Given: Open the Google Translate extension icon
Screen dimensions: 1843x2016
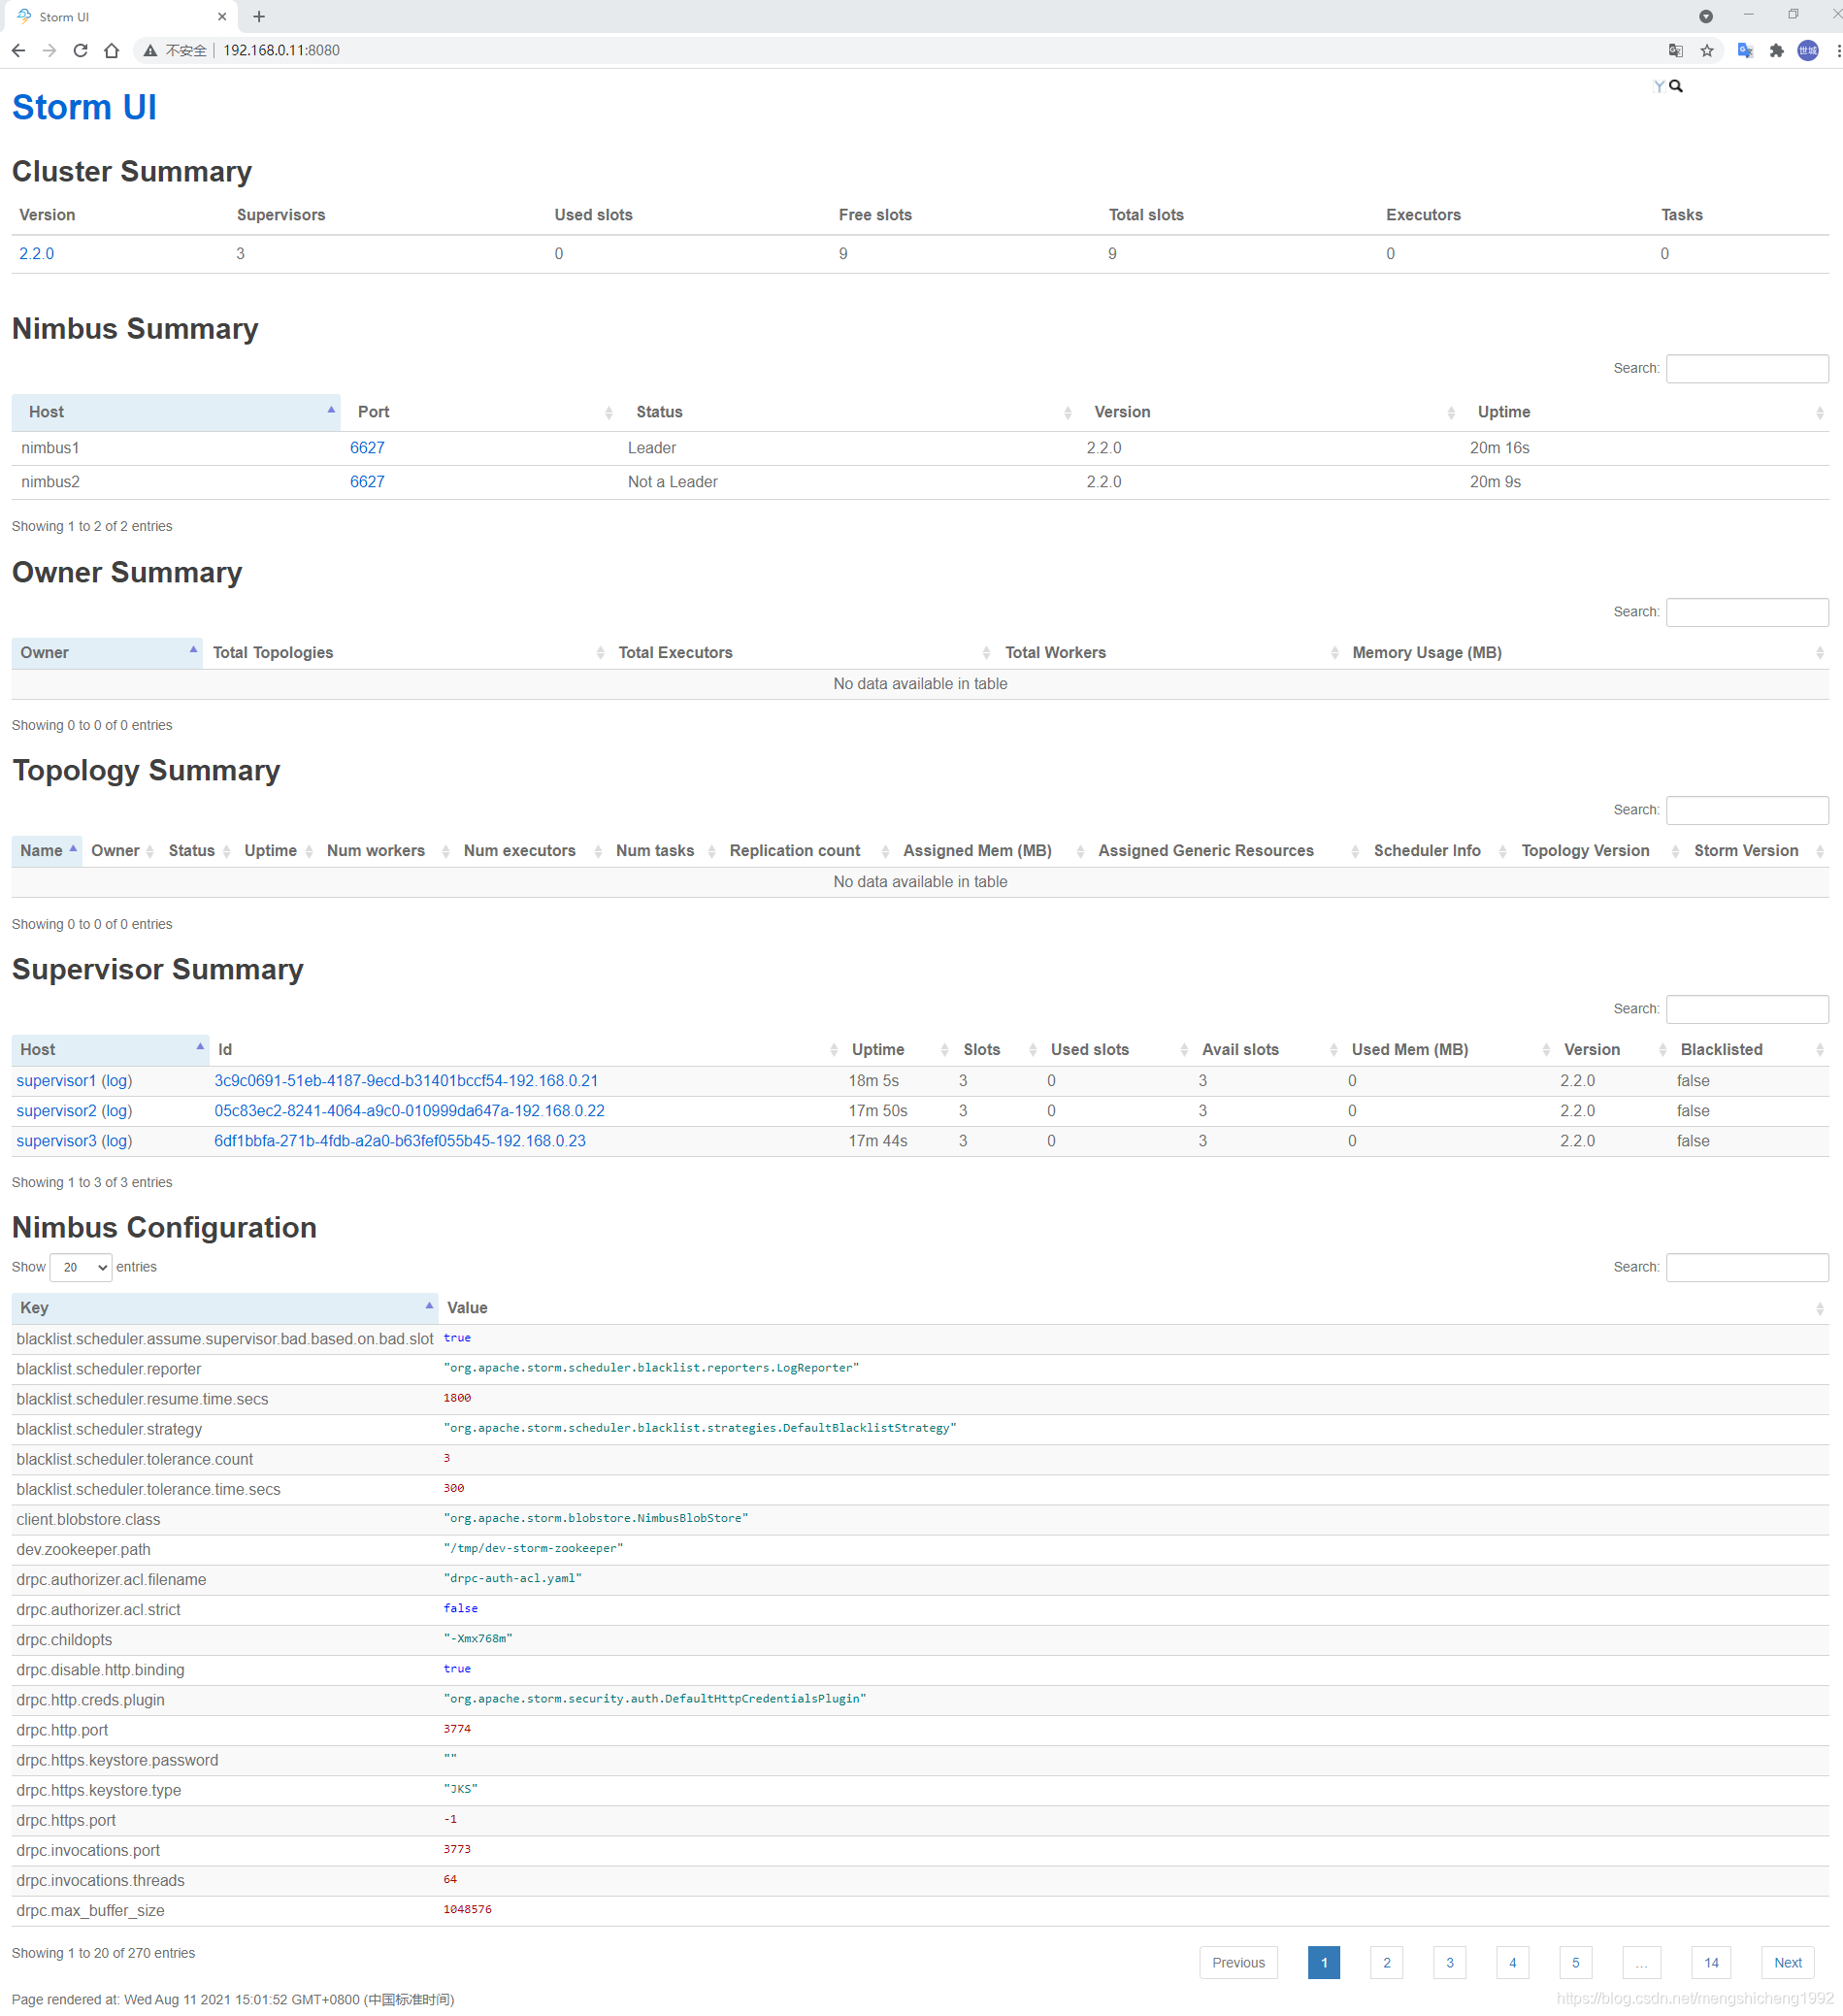Looking at the screenshot, I should (1745, 50).
